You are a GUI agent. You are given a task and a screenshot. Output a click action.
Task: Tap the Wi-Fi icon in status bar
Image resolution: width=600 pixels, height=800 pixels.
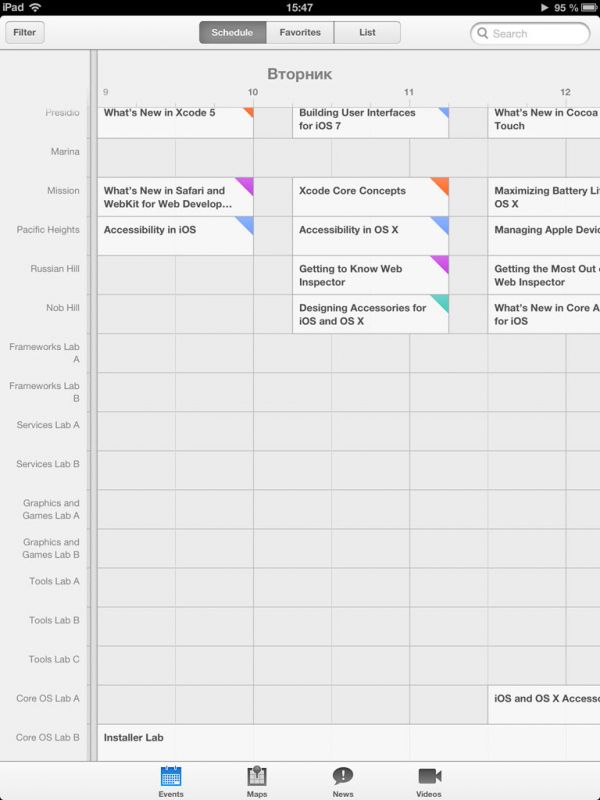click(x=35, y=7)
